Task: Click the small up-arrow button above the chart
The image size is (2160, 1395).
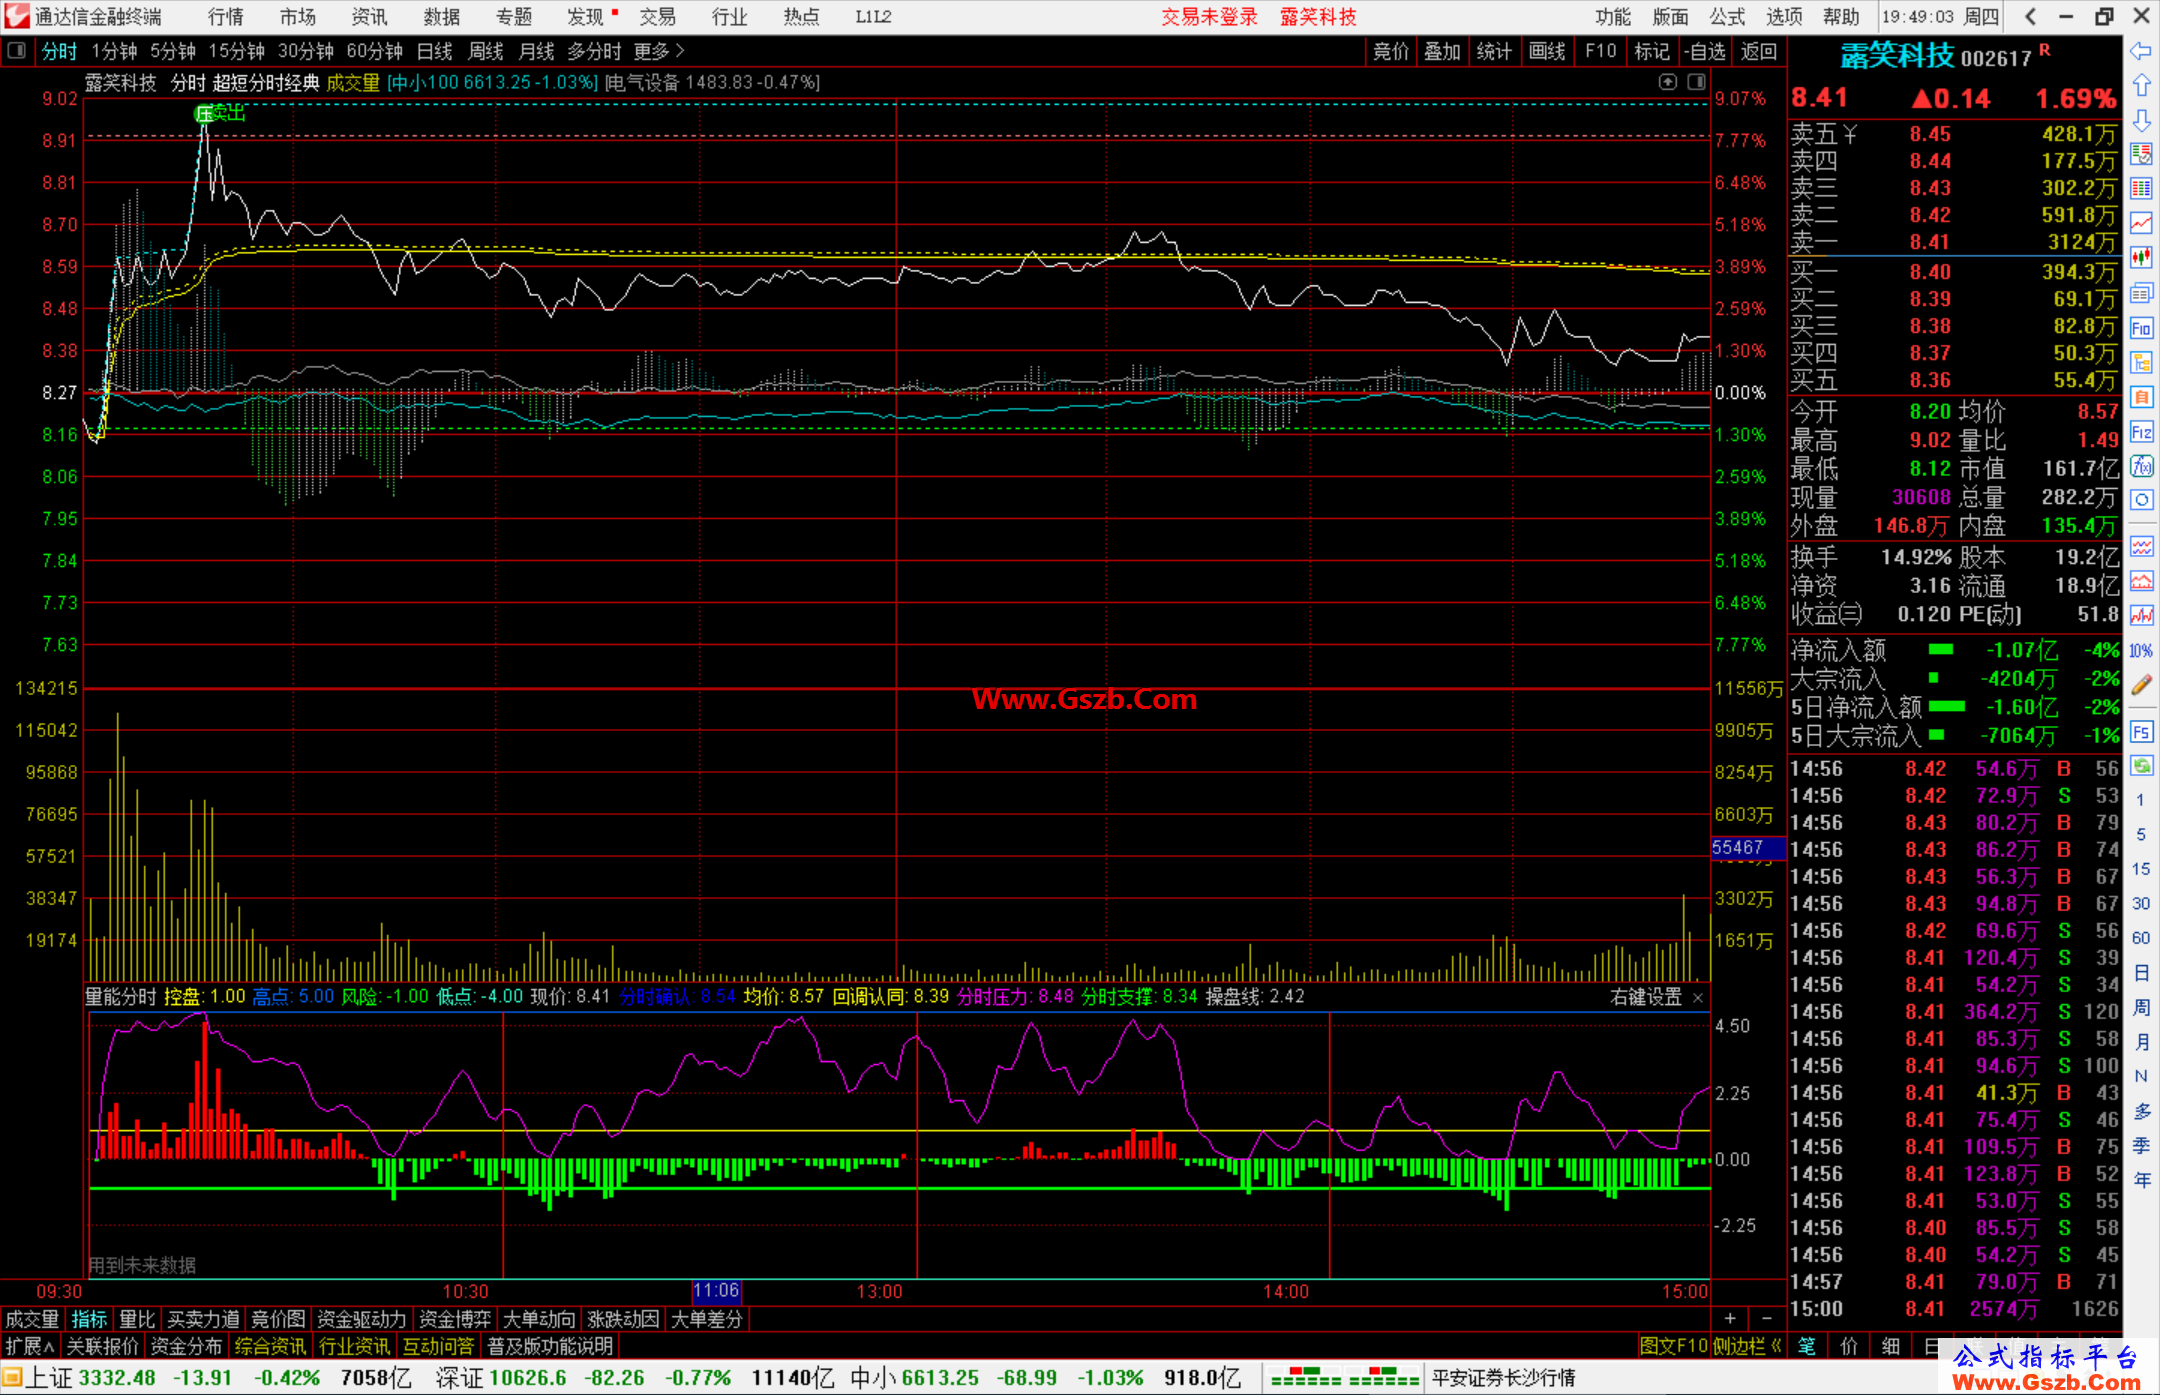Action: pos(1667,82)
